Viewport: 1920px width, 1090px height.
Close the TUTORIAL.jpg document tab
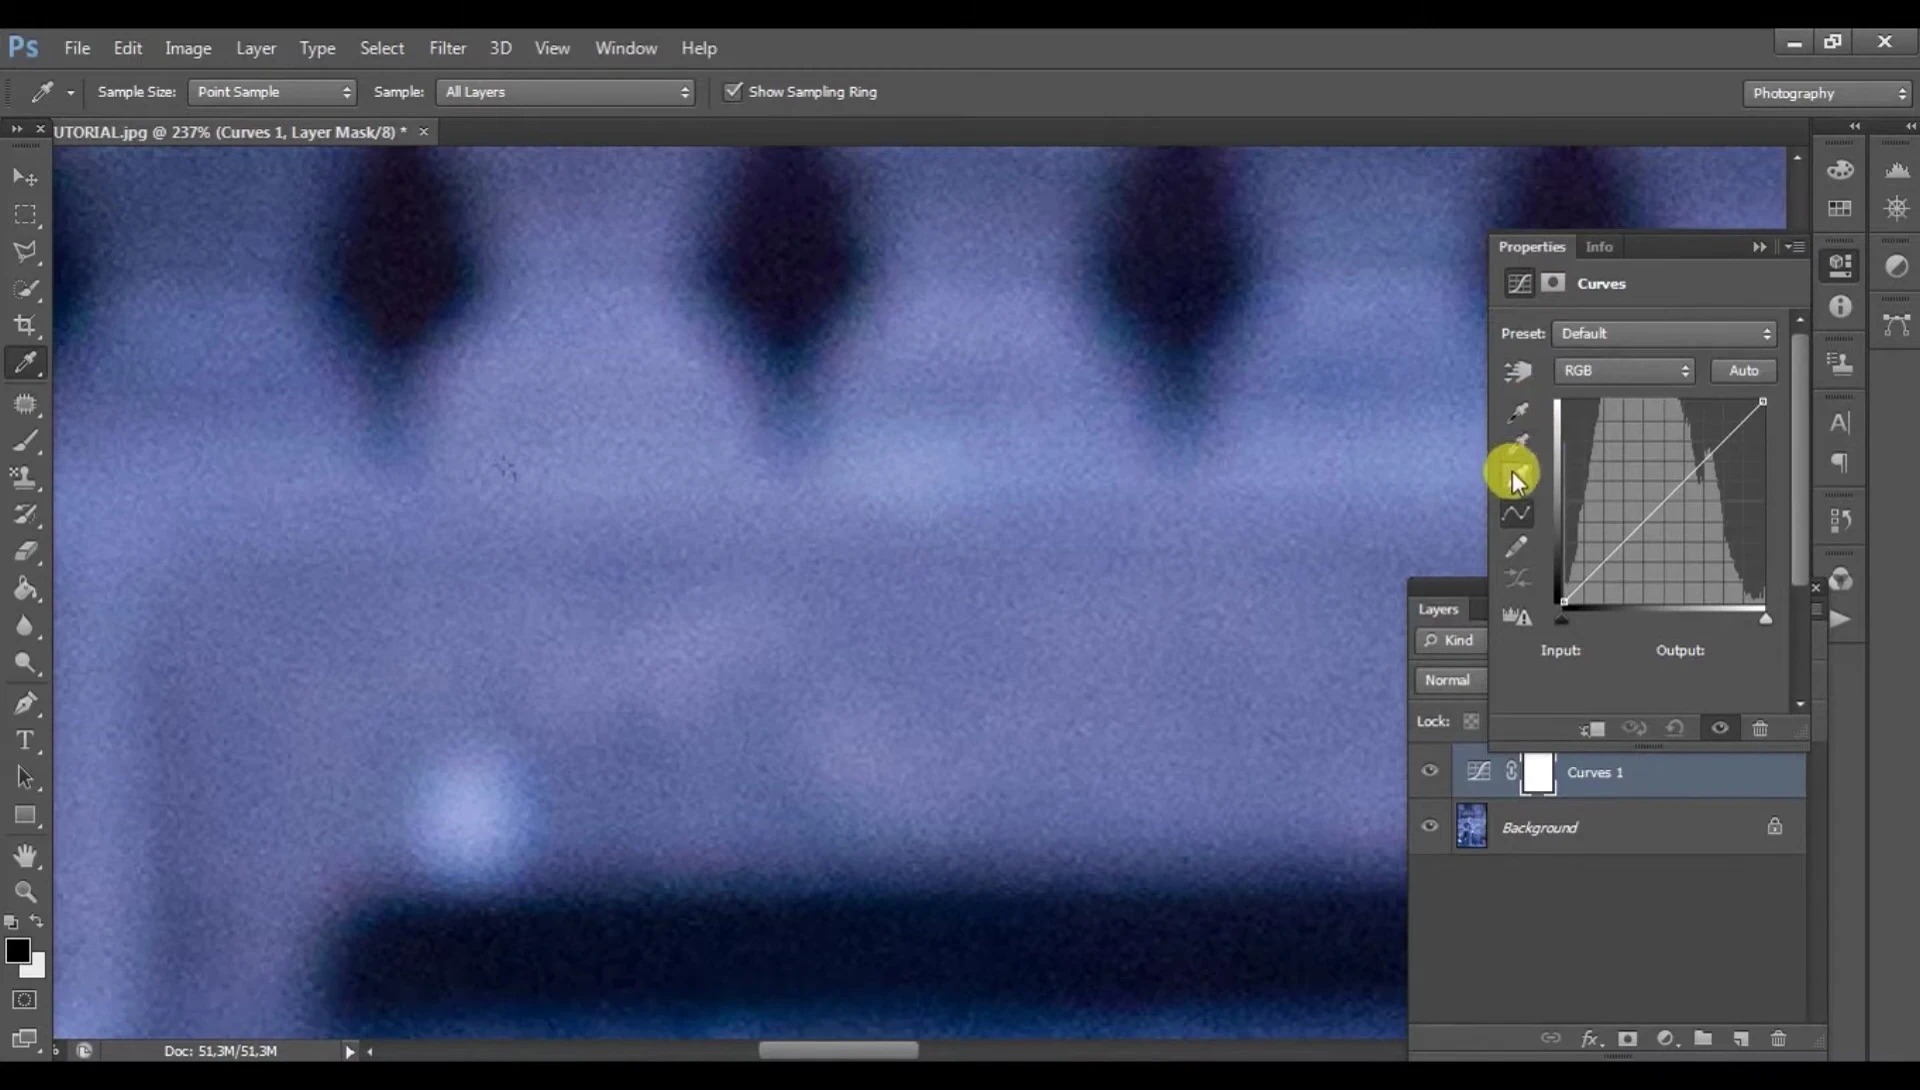(424, 131)
